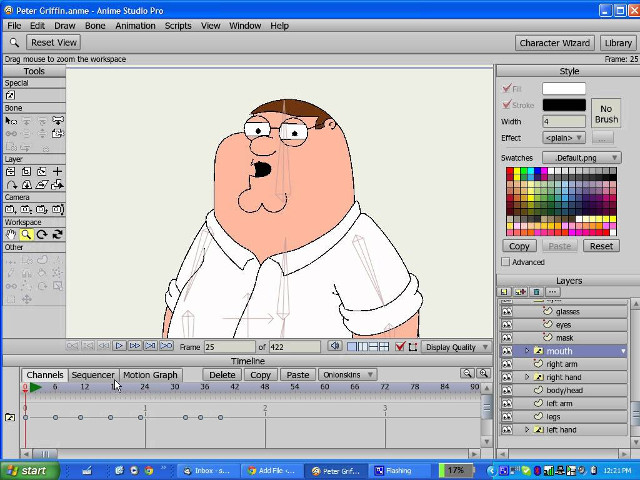Switch to the Sequencer tab
This screenshot has width=640, height=480.
coord(93,375)
